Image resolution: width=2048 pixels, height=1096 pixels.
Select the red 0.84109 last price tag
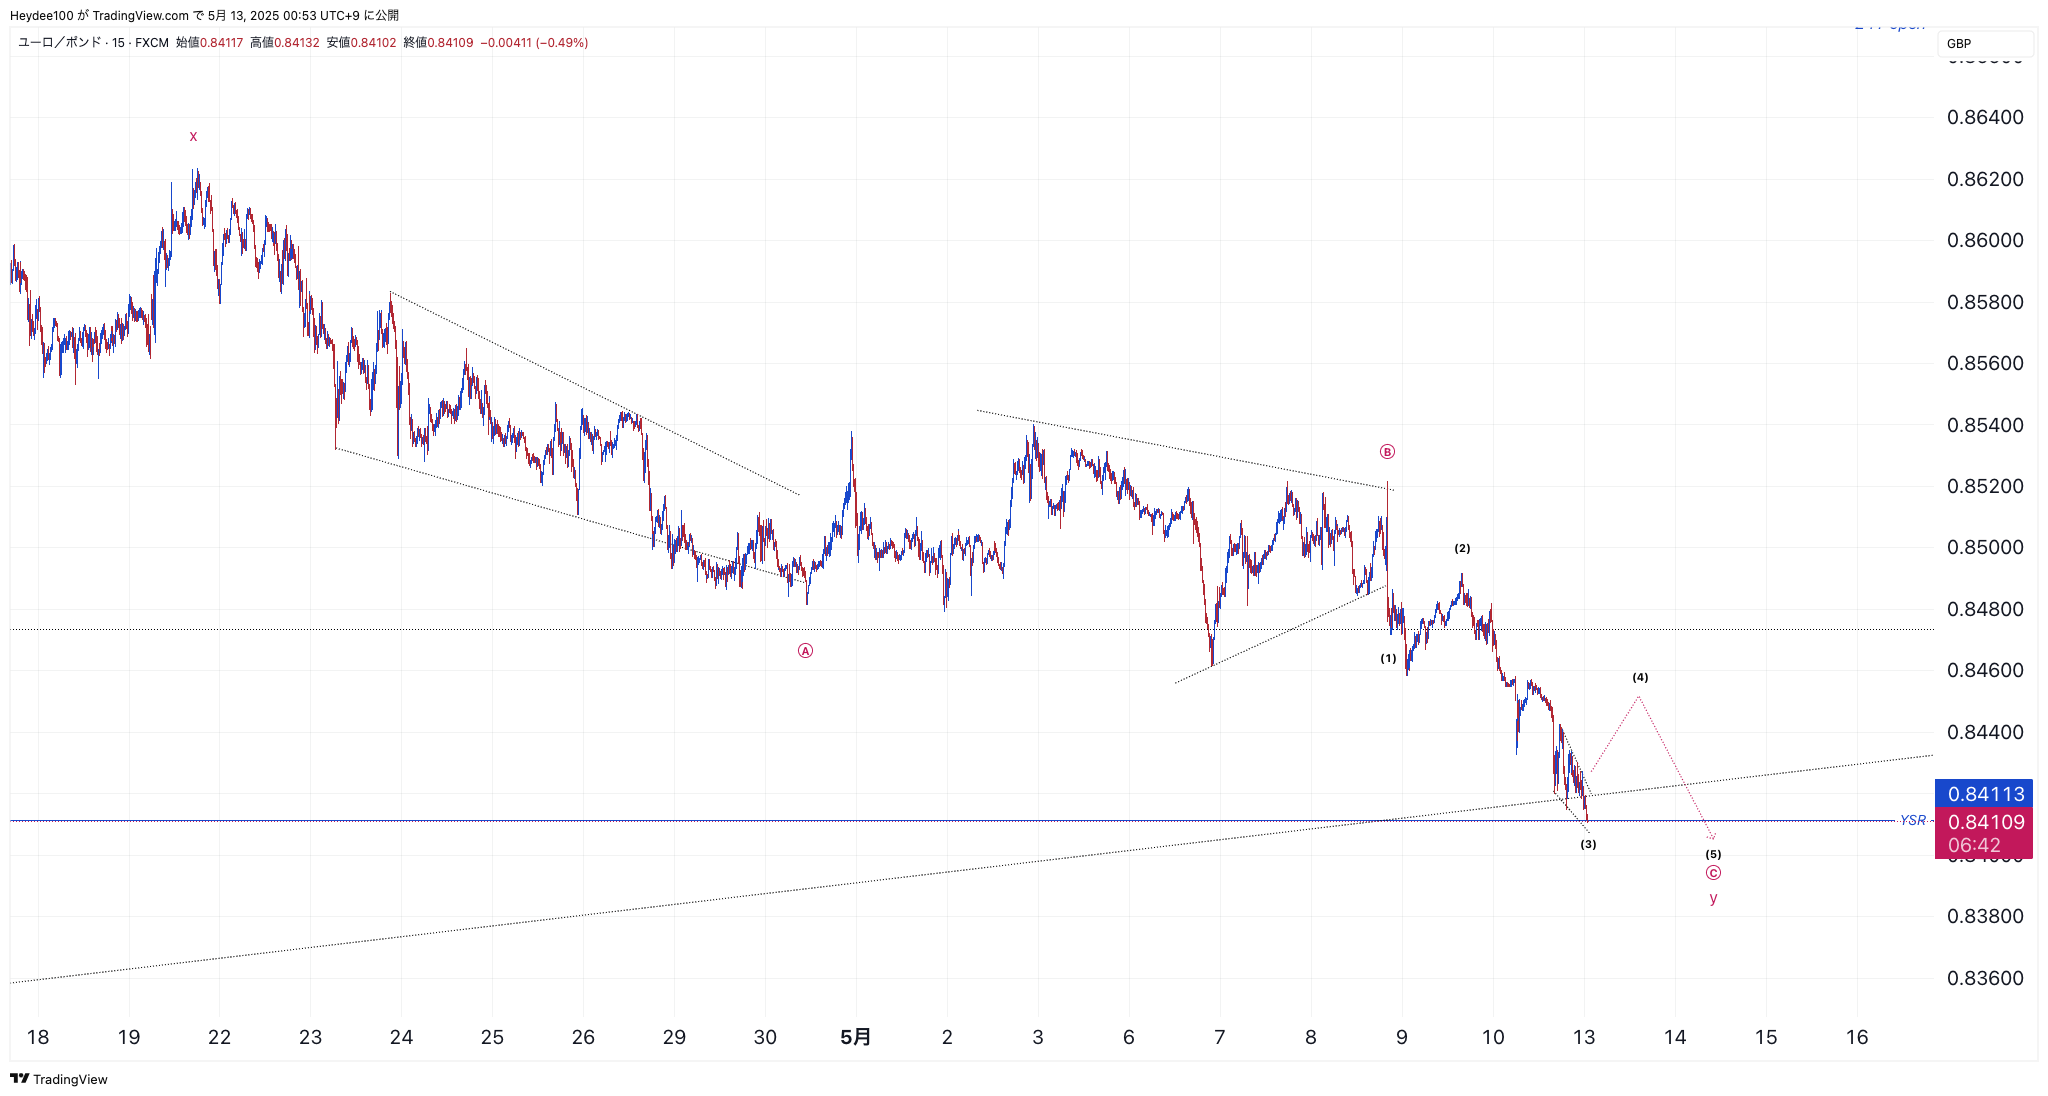pos(1985,822)
